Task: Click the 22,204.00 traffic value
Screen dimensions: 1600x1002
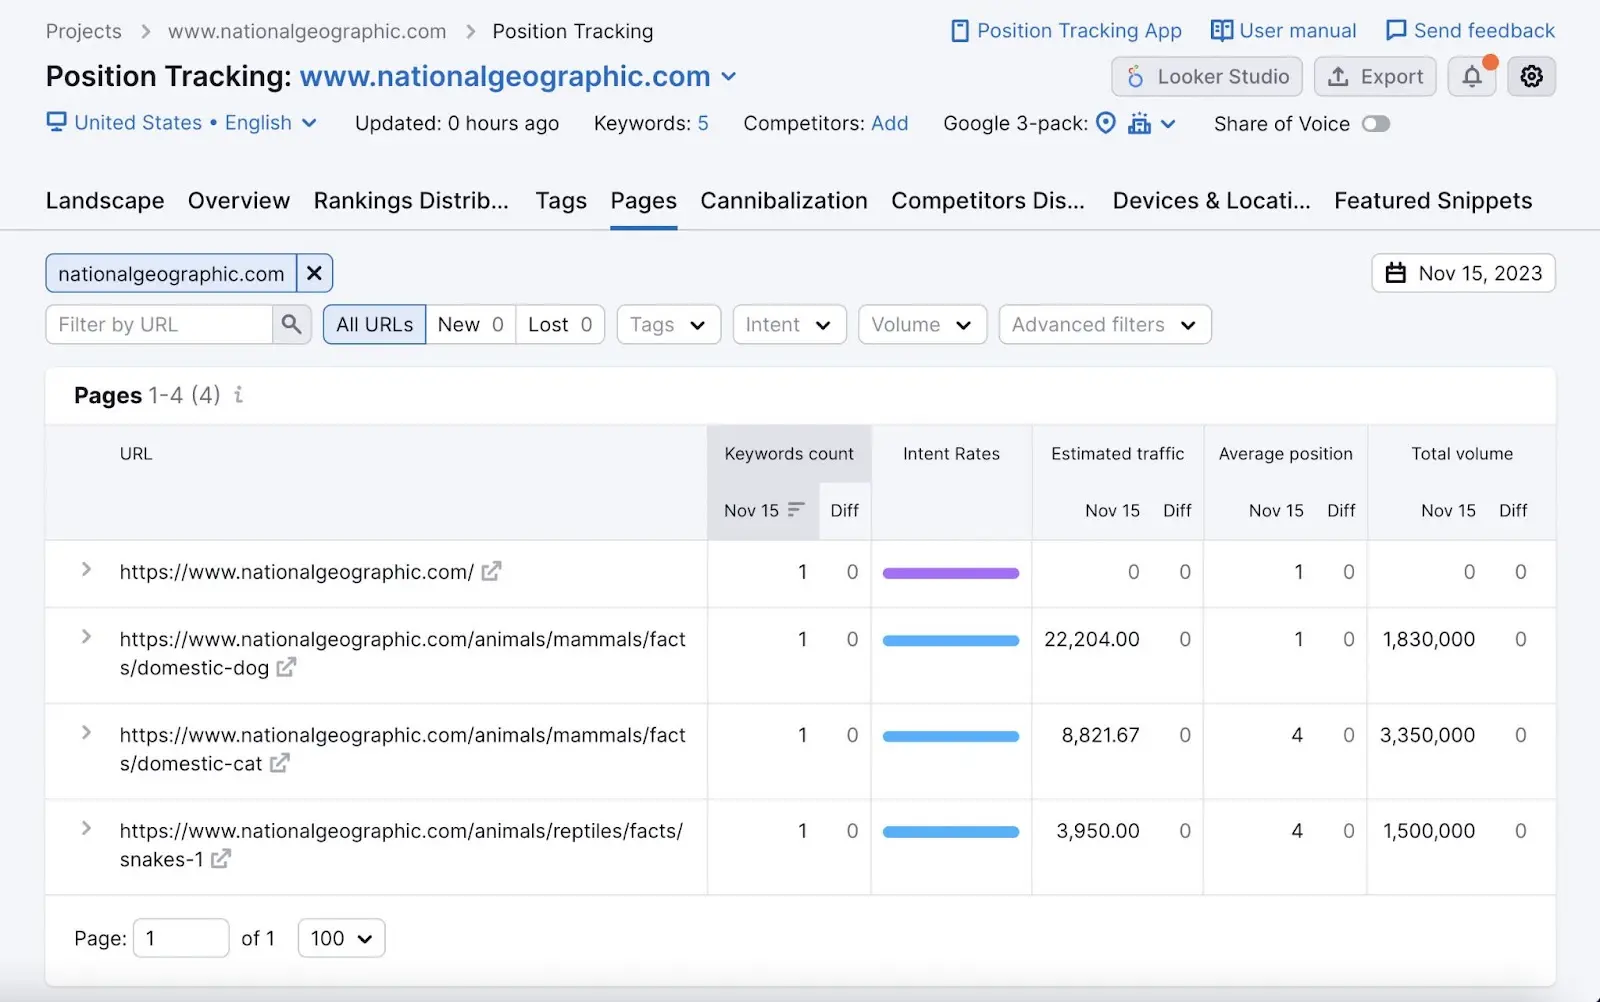Action: tap(1092, 639)
